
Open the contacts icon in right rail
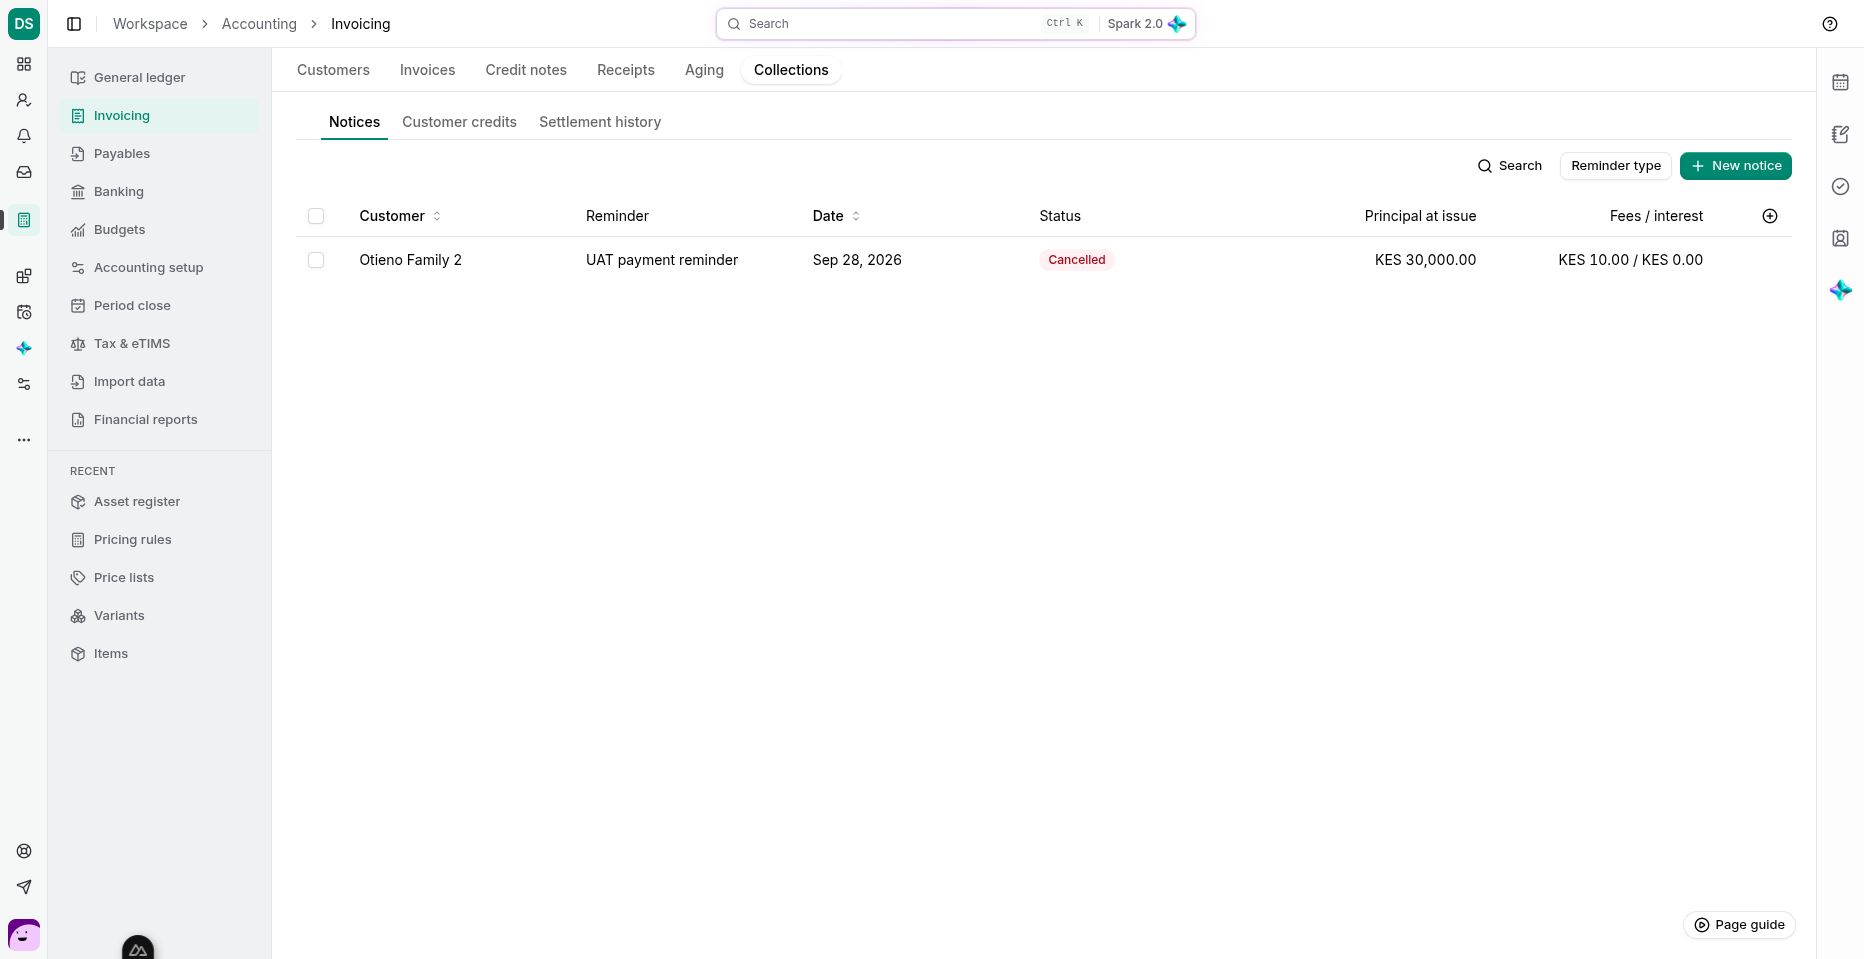(1840, 238)
